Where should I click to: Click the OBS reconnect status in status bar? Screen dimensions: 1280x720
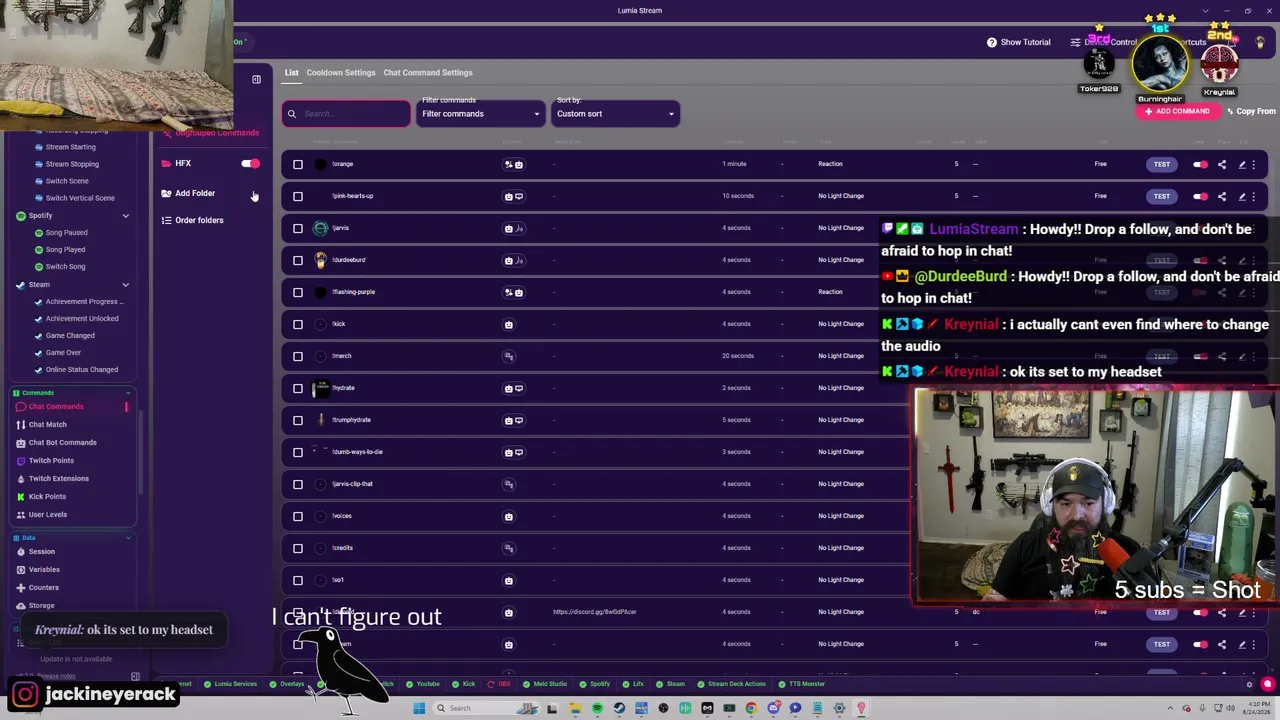pos(497,684)
